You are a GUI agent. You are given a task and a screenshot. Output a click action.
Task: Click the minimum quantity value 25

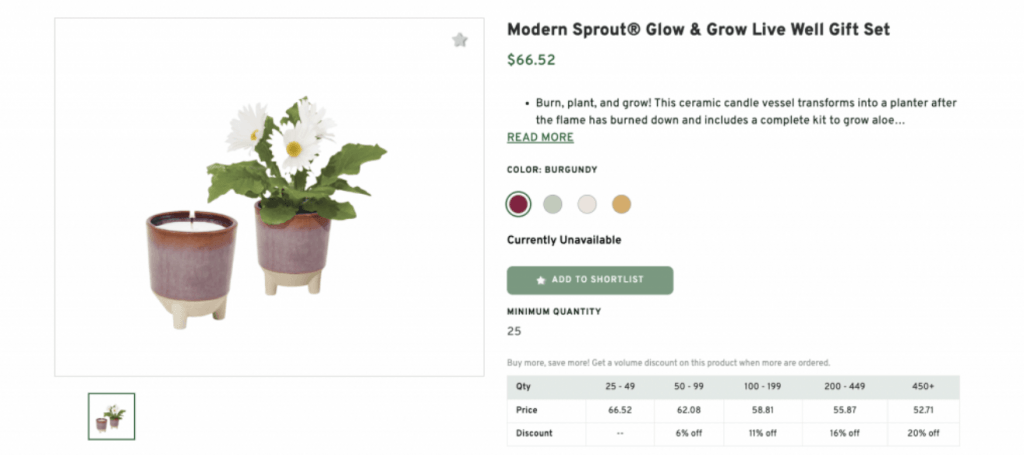pos(514,331)
